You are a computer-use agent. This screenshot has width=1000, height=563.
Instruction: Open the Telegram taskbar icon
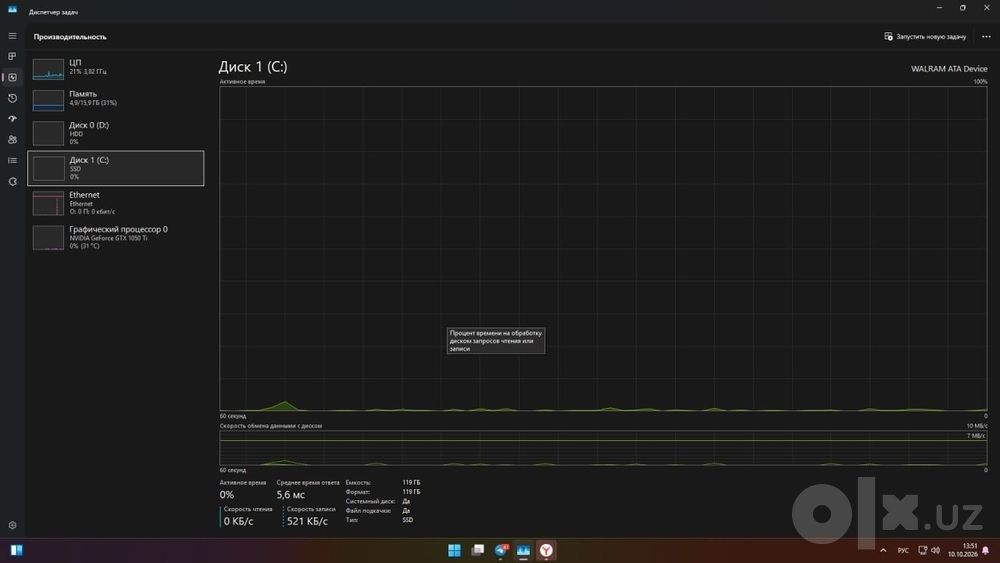click(501, 550)
